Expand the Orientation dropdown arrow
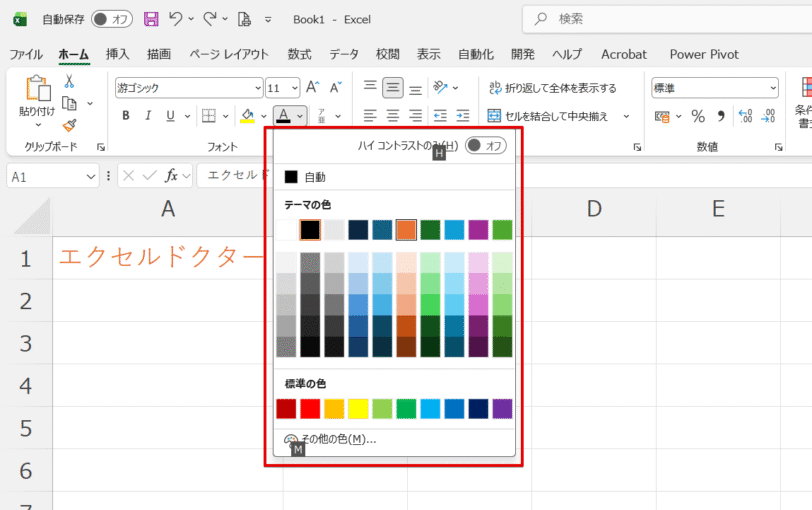812x510 pixels. [455, 88]
